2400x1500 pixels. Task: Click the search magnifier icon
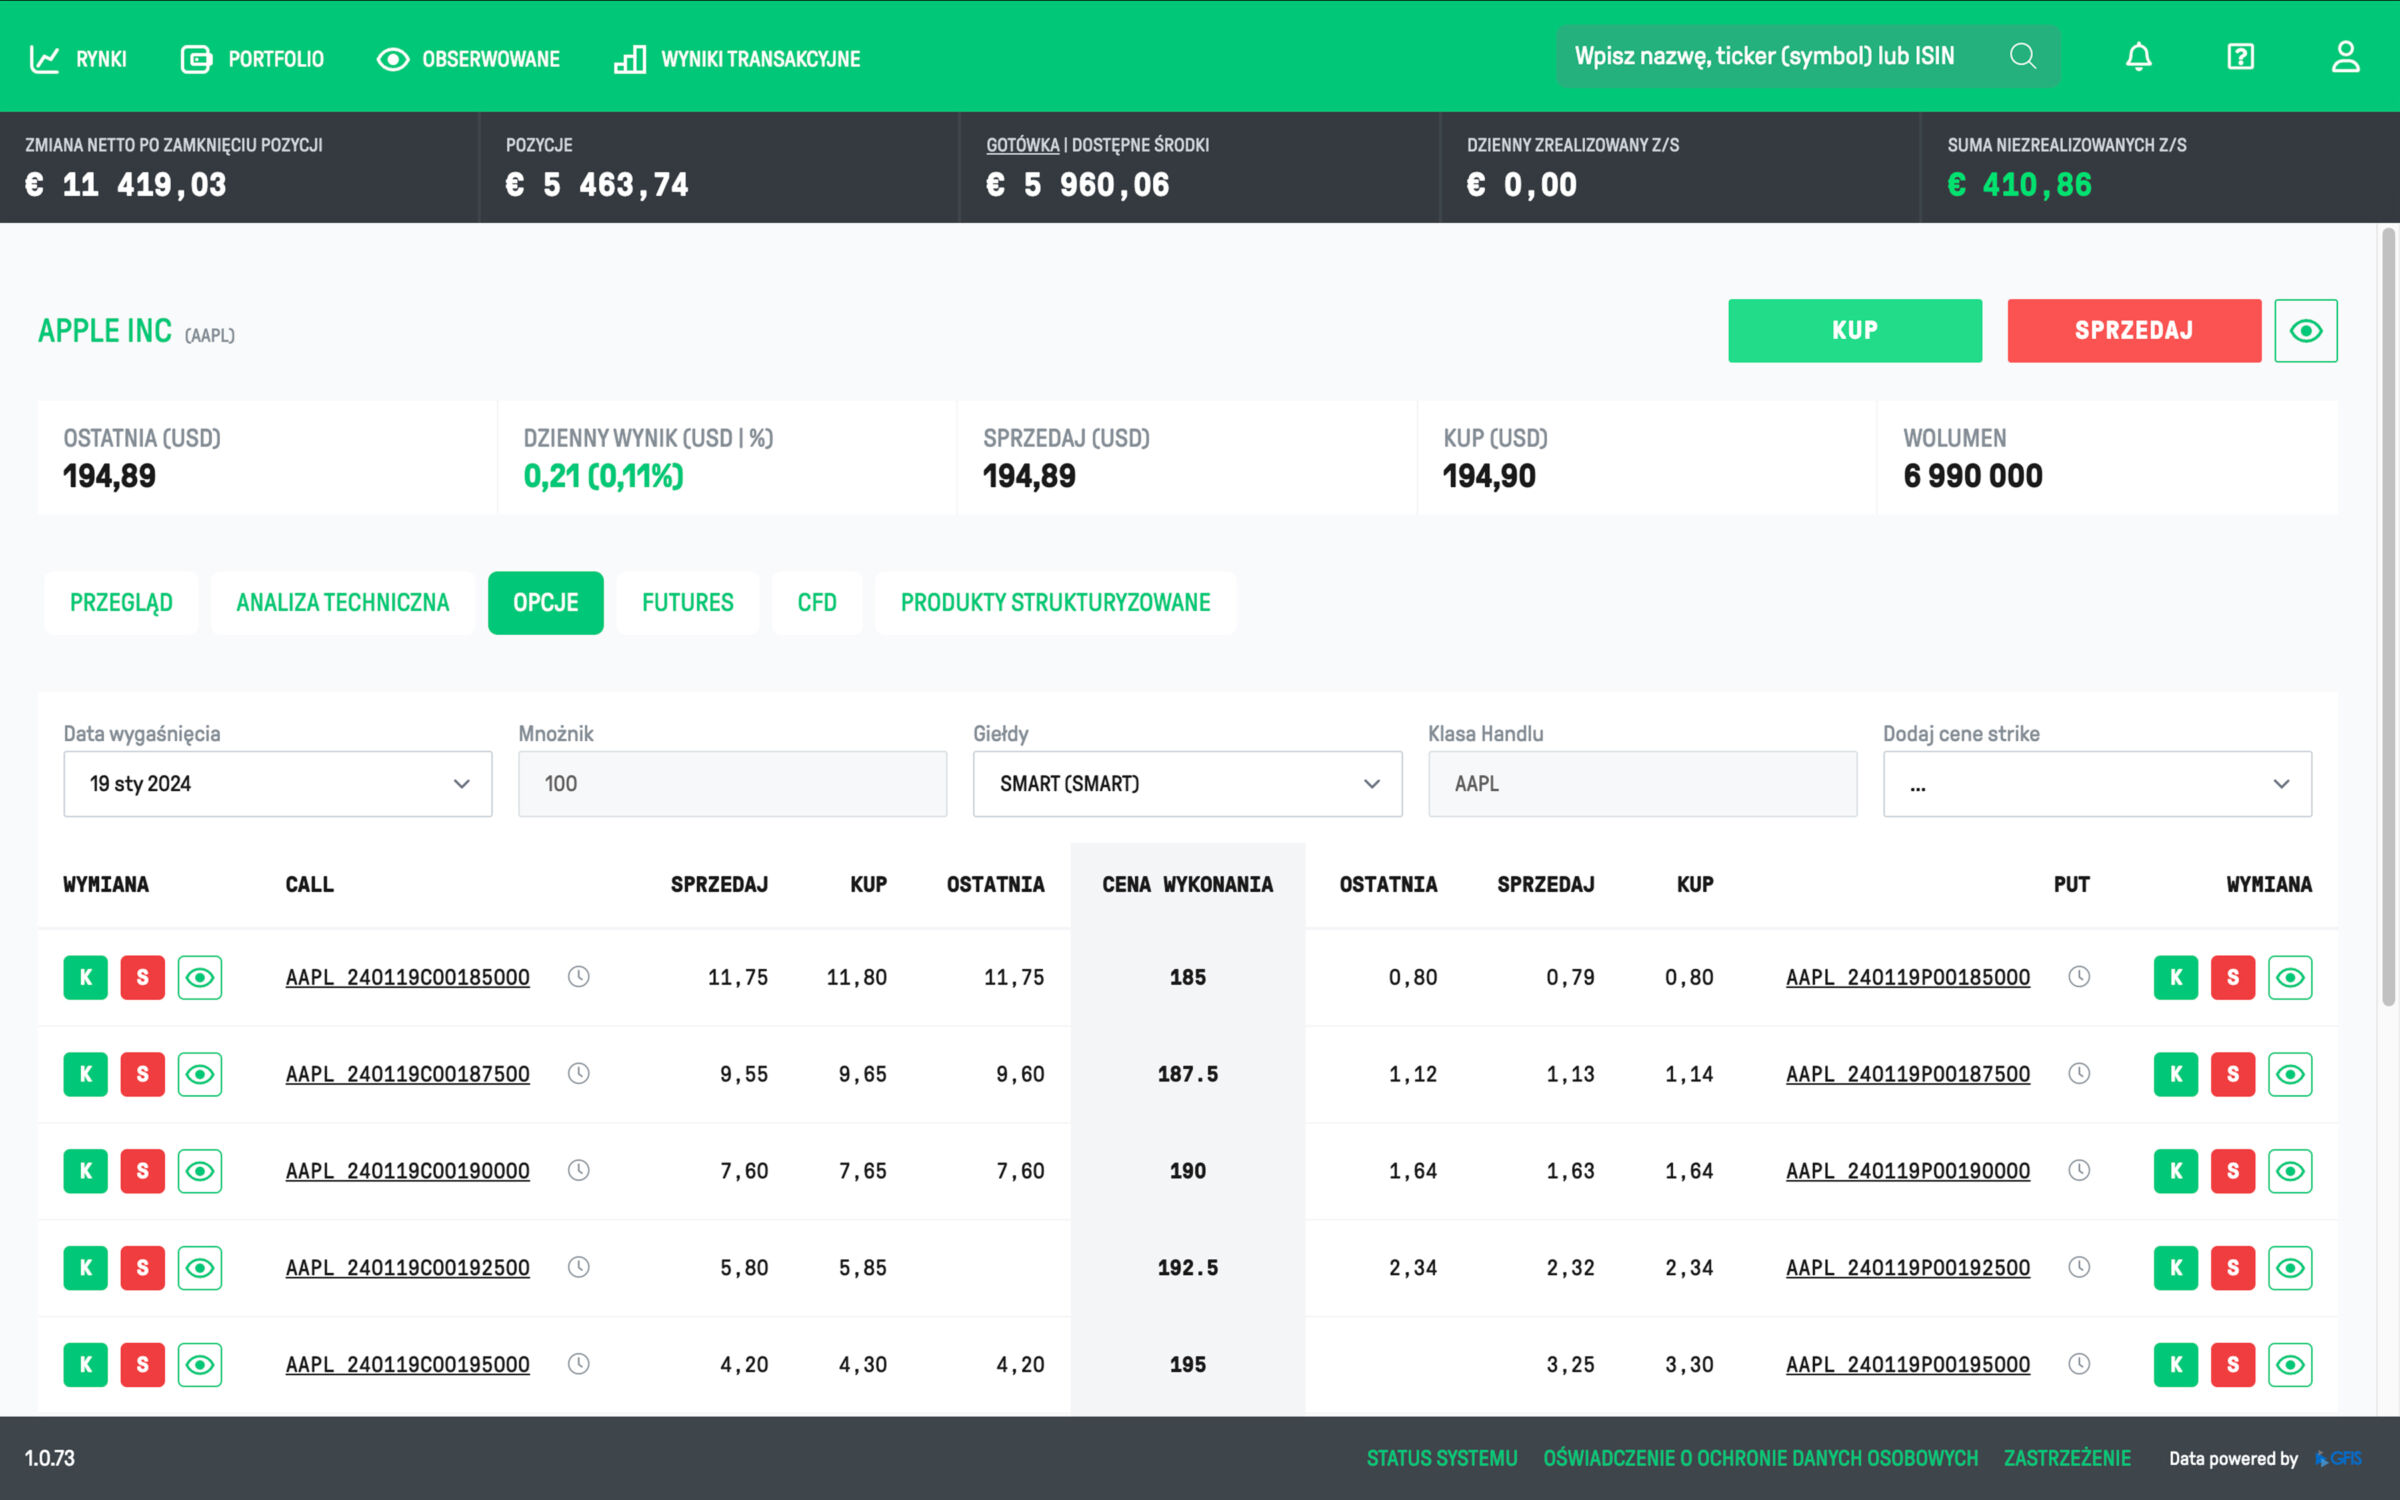coord(2022,56)
